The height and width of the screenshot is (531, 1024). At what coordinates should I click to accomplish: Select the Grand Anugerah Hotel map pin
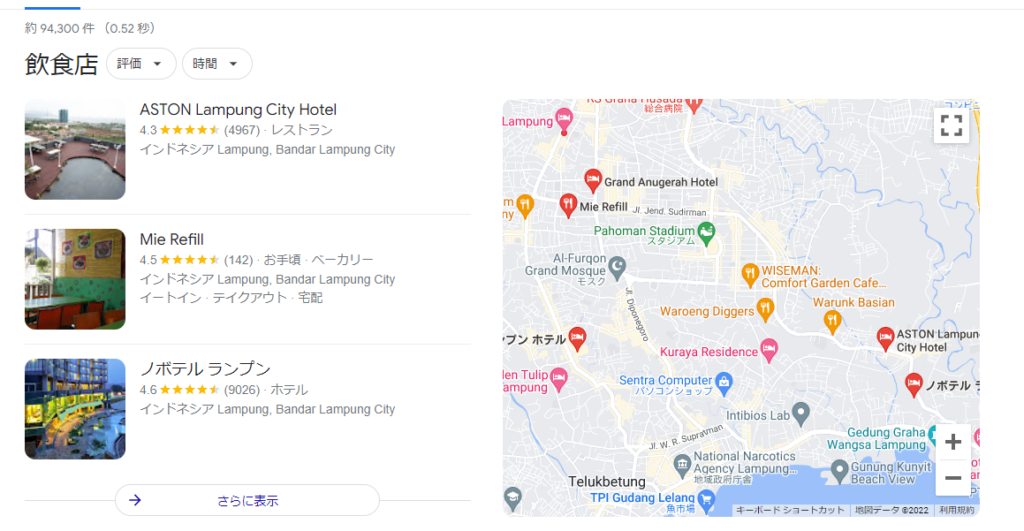point(592,180)
